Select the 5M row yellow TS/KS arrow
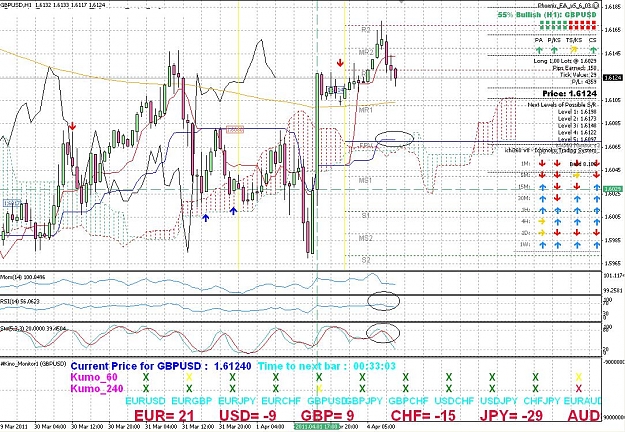625x432 pixels. pyautogui.click(x=576, y=175)
